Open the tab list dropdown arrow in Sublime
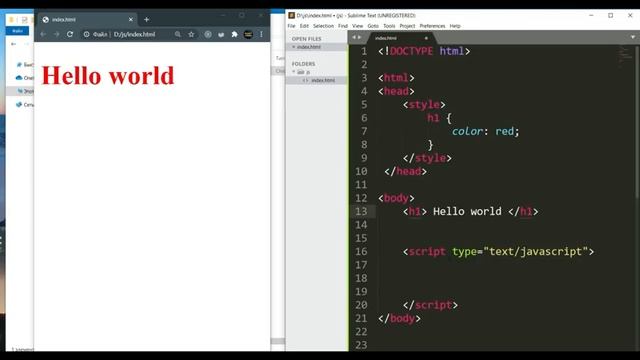Screen dimensions: 640x360 pyautogui.click(x=633, y=37)
